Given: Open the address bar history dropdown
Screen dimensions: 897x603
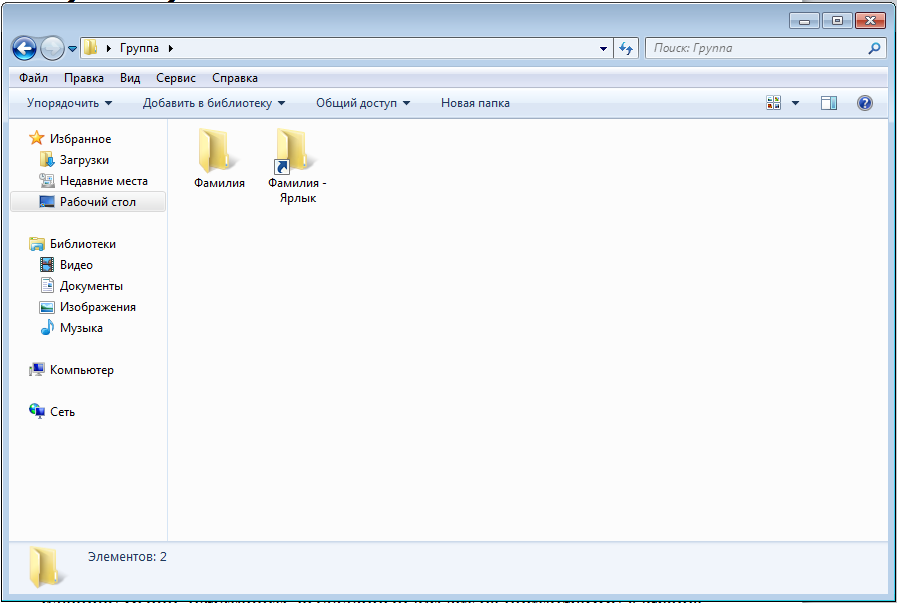Looking at the screenshot, I should [x=603, y=49].
